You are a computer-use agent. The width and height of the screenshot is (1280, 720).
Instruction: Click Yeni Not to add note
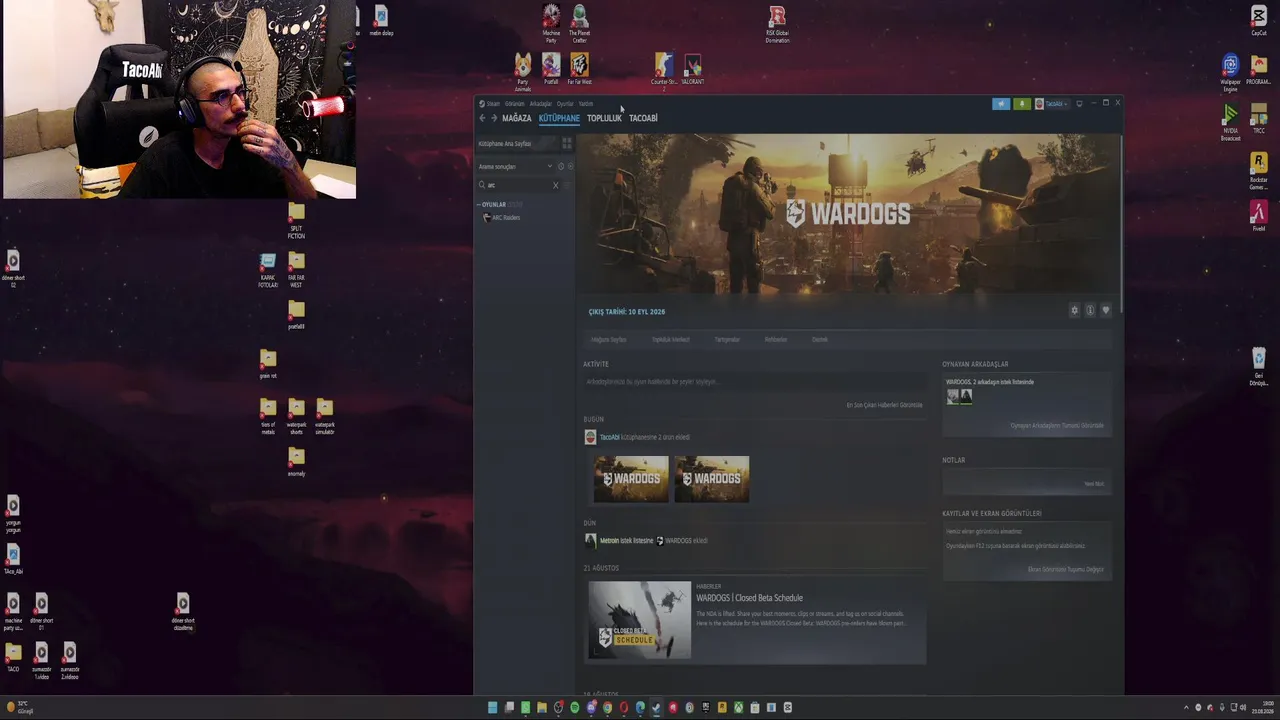click(x=1094, y=484)
